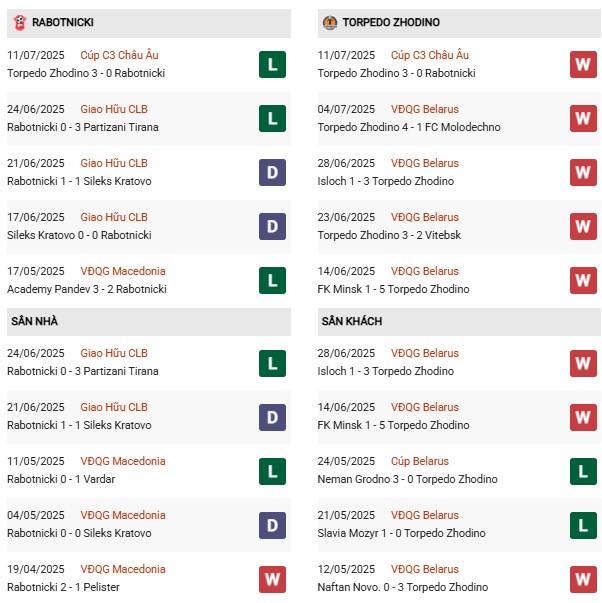Viewport: 602px width, 603px height.
Task: Open VĐQG Belarus link dated 04/07/2025
Action: click(x=425, y=109)
